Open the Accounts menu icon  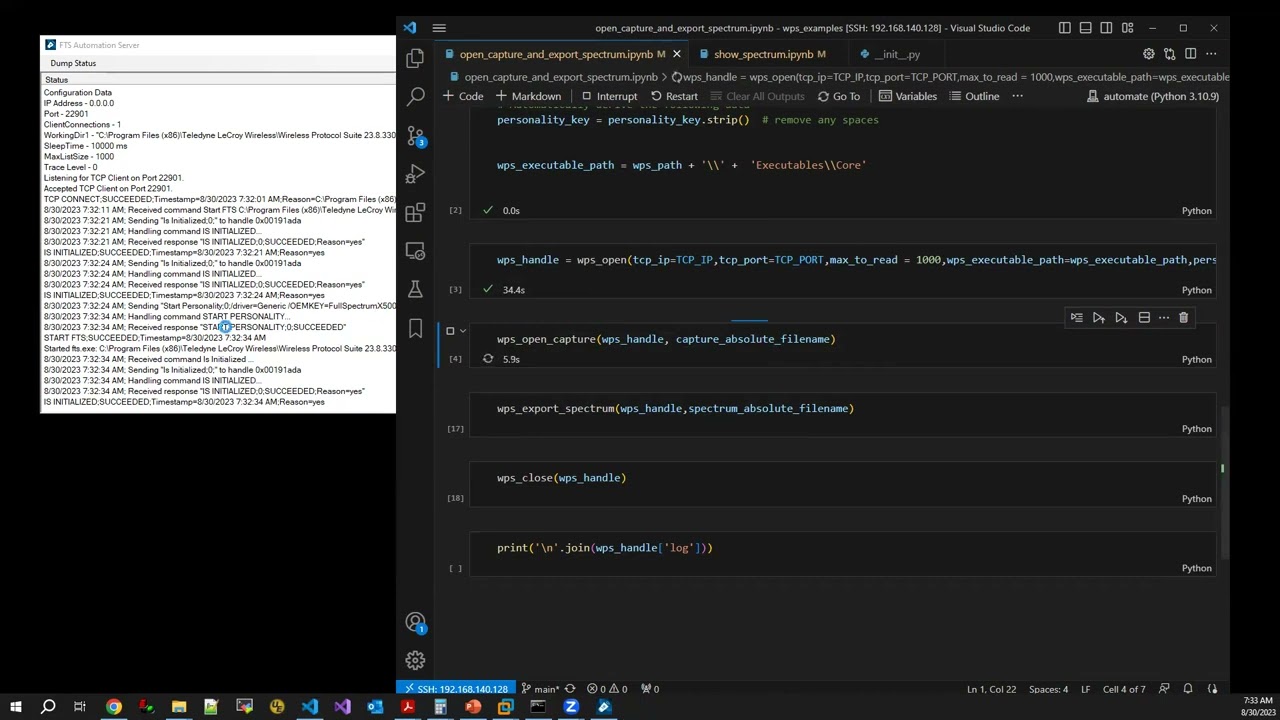pos(415,623)
